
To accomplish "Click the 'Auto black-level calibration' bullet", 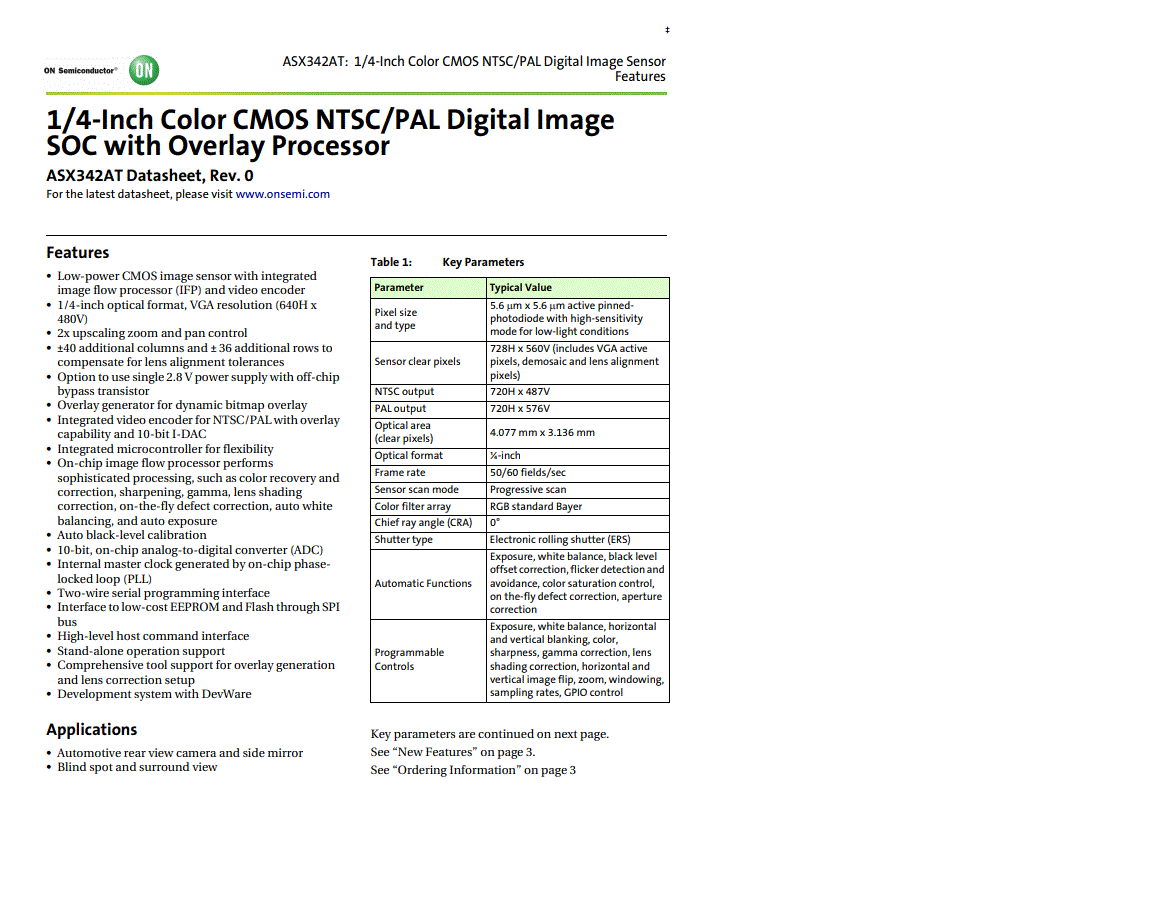I will tap(132, 535).
